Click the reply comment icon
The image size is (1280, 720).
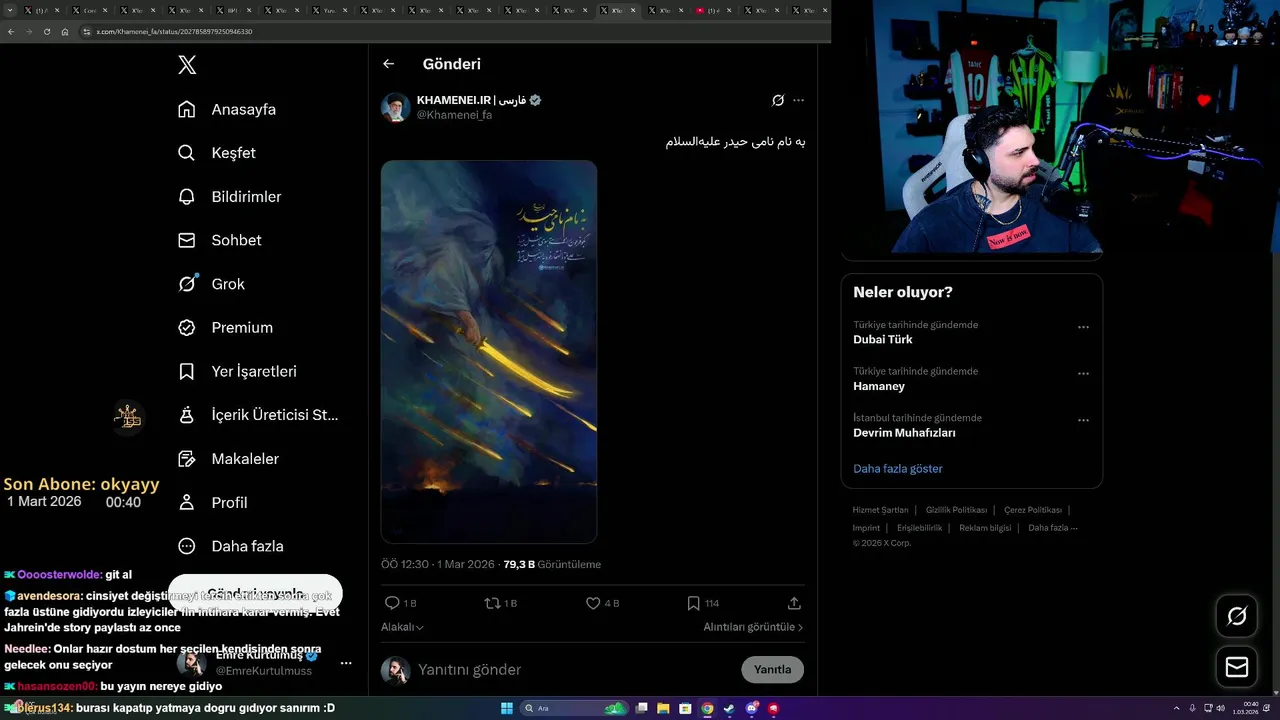tap(392, 603)
